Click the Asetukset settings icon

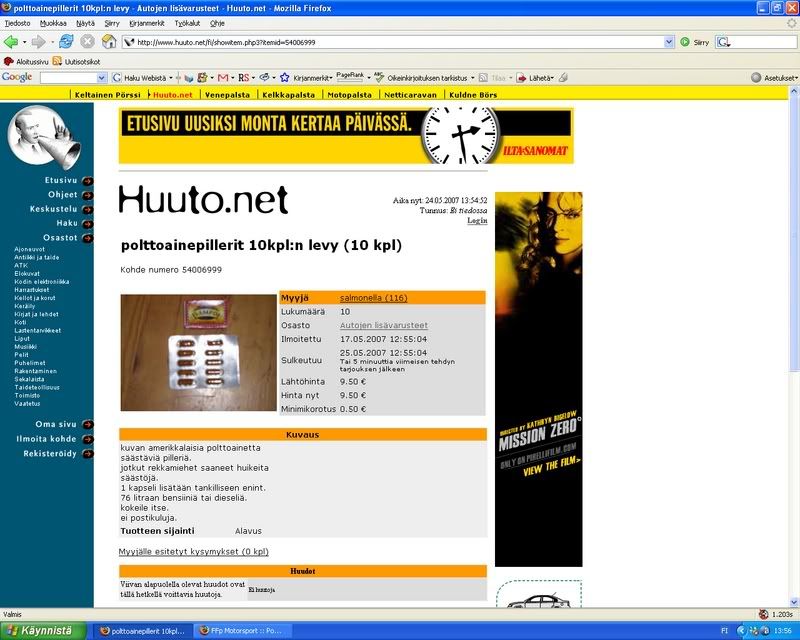tap(756, 78)
